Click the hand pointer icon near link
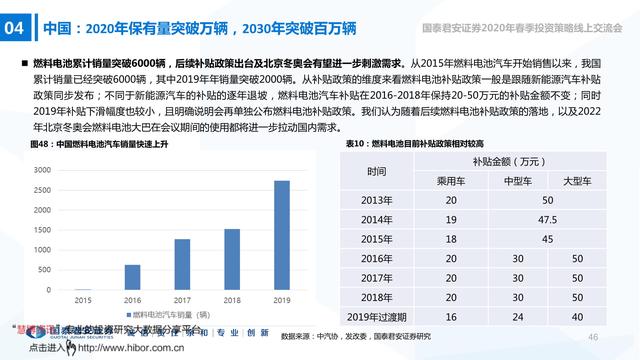The height and width of the screenshot is (360, 640). coord(71,348)
